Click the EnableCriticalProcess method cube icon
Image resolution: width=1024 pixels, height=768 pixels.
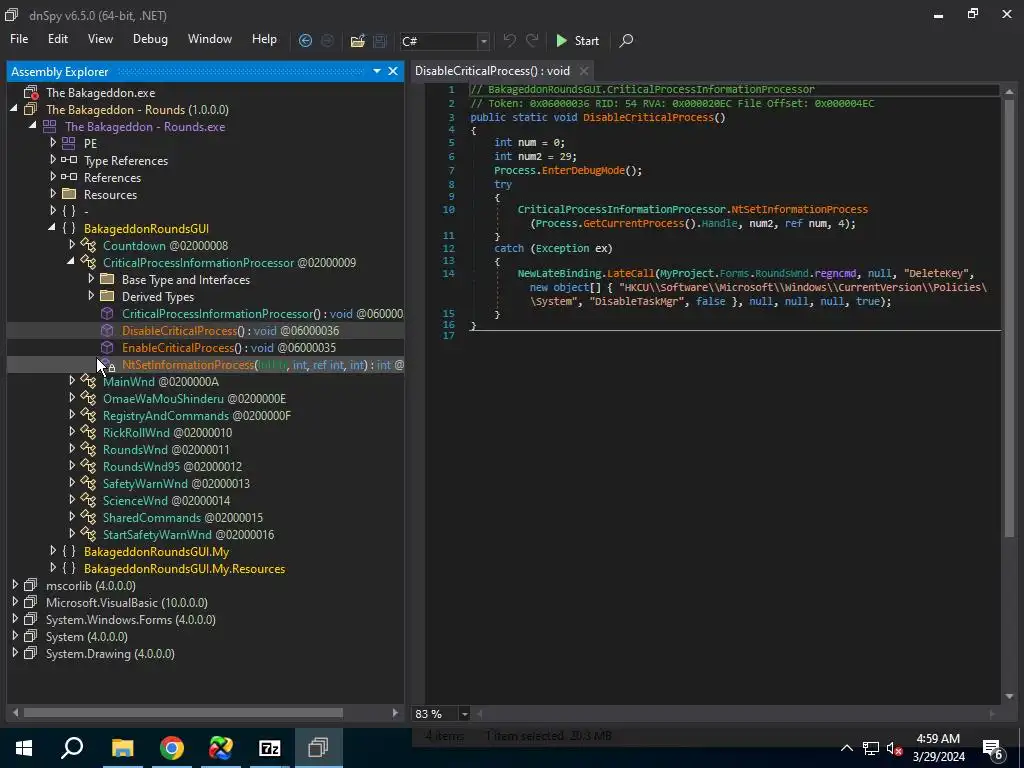[107, 347]
